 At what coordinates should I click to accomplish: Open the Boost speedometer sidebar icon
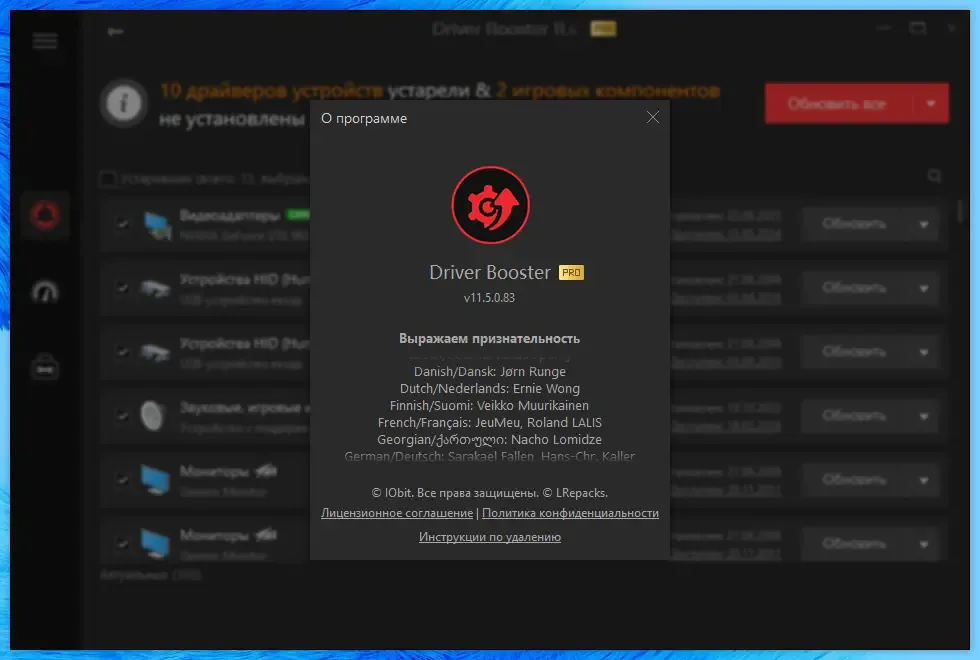(44, 291)
